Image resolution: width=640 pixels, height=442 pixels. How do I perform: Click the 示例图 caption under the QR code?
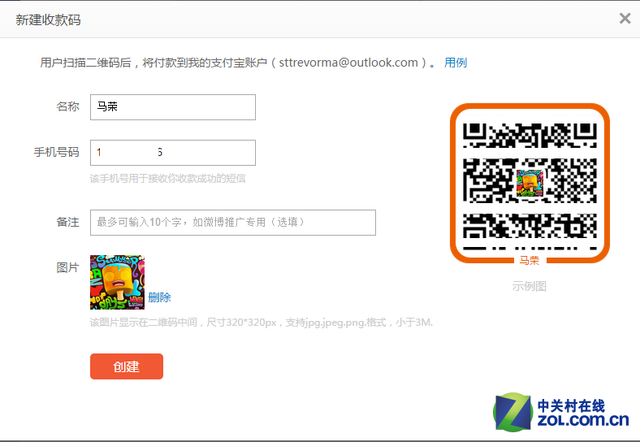coord(529,286)
